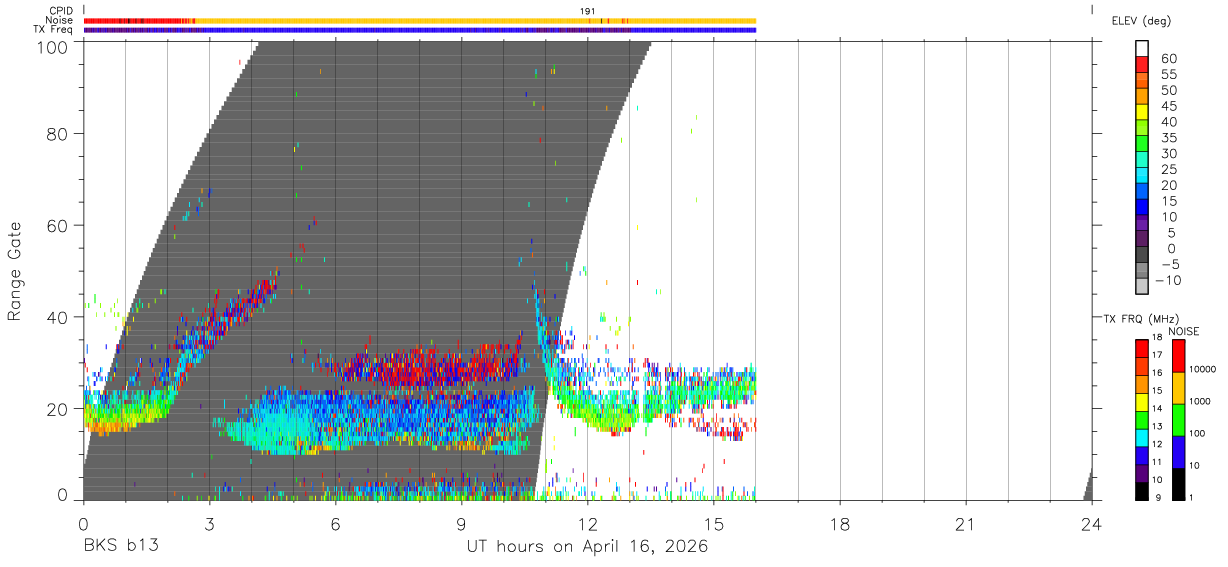Click the Range Gate axis title
This screenshot has height=567, width=1228.
(15, 271)
